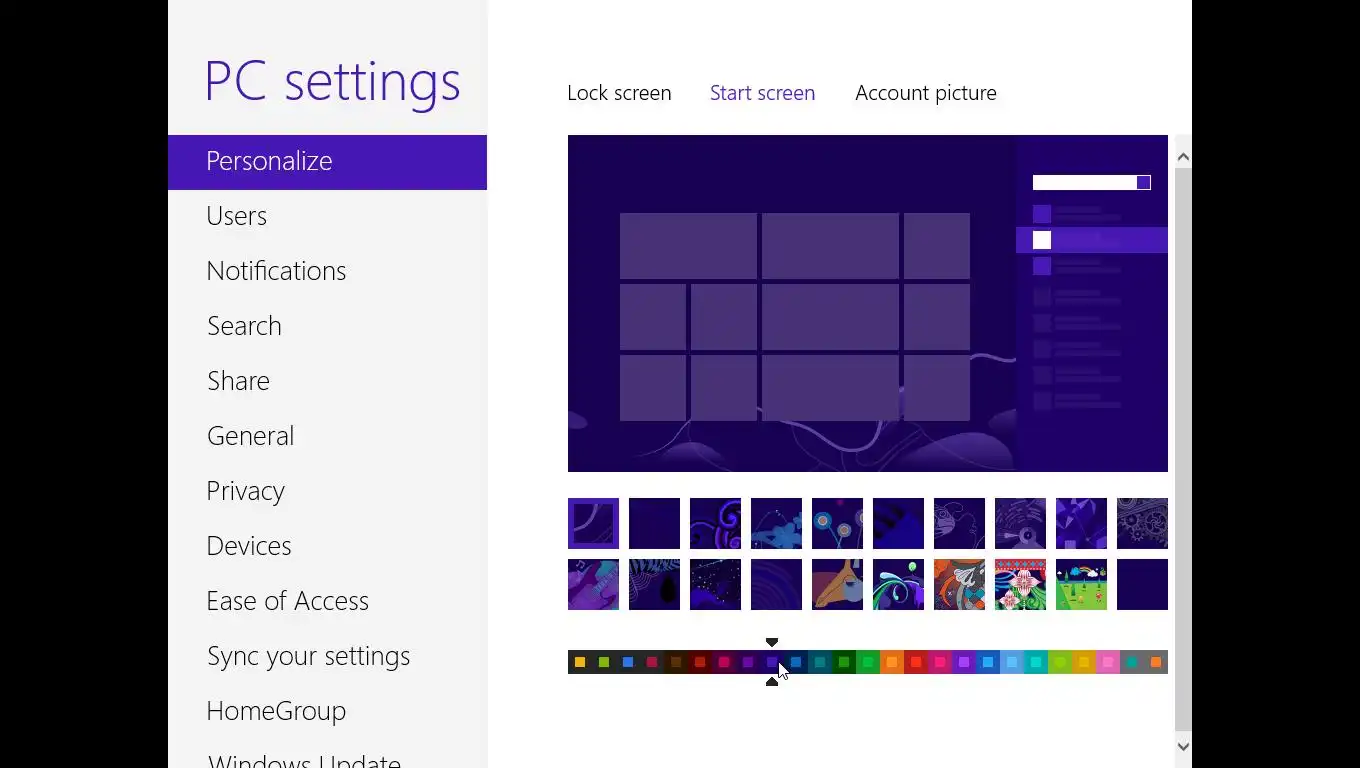Open the Account picture tab

click(925, 93)
